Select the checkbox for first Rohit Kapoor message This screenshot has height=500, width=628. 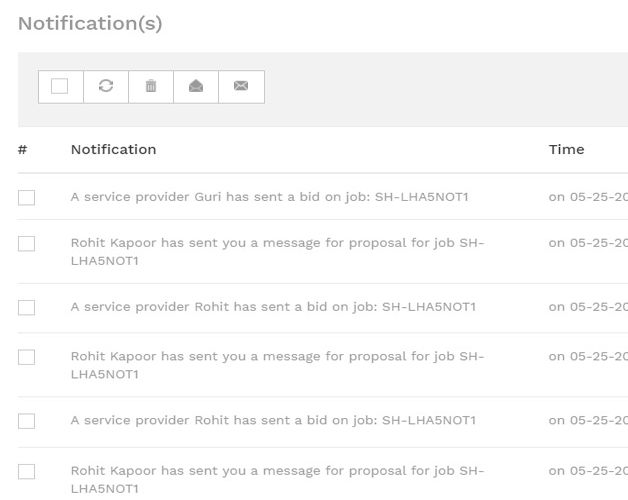pyautogui.click(x=26, y=244)
